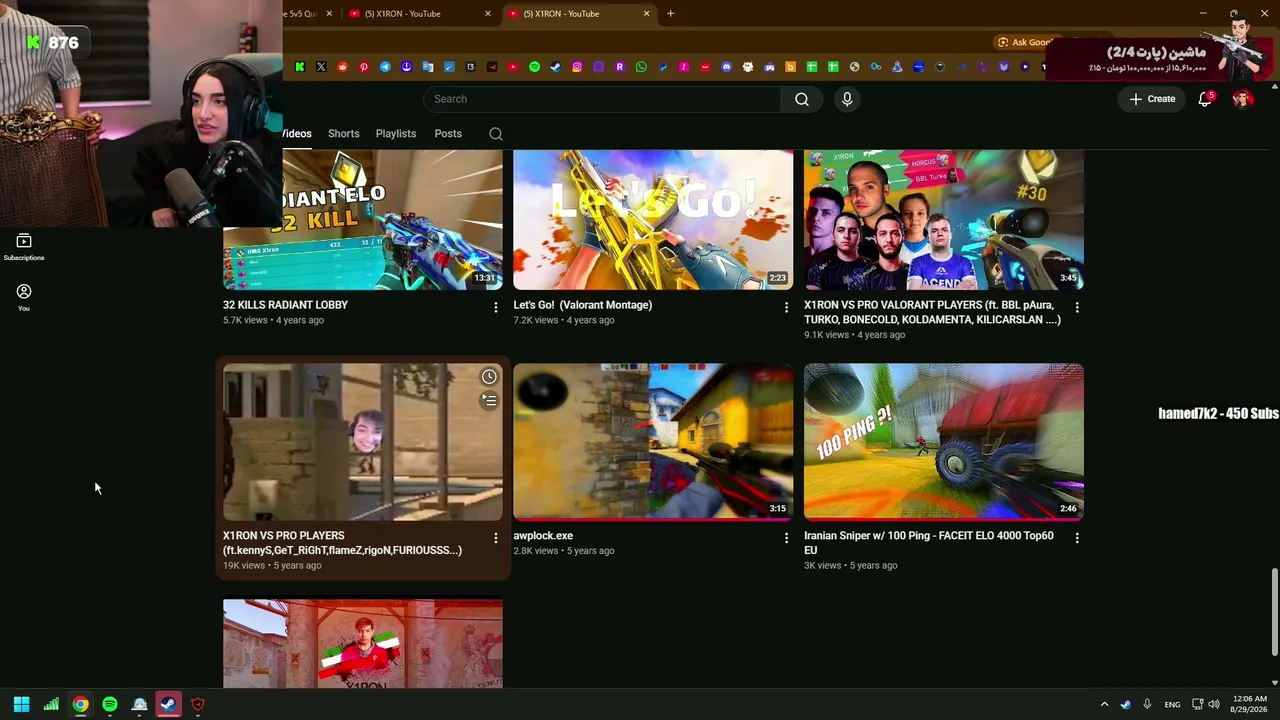Open Steam from the taskbar

point(168,704)
